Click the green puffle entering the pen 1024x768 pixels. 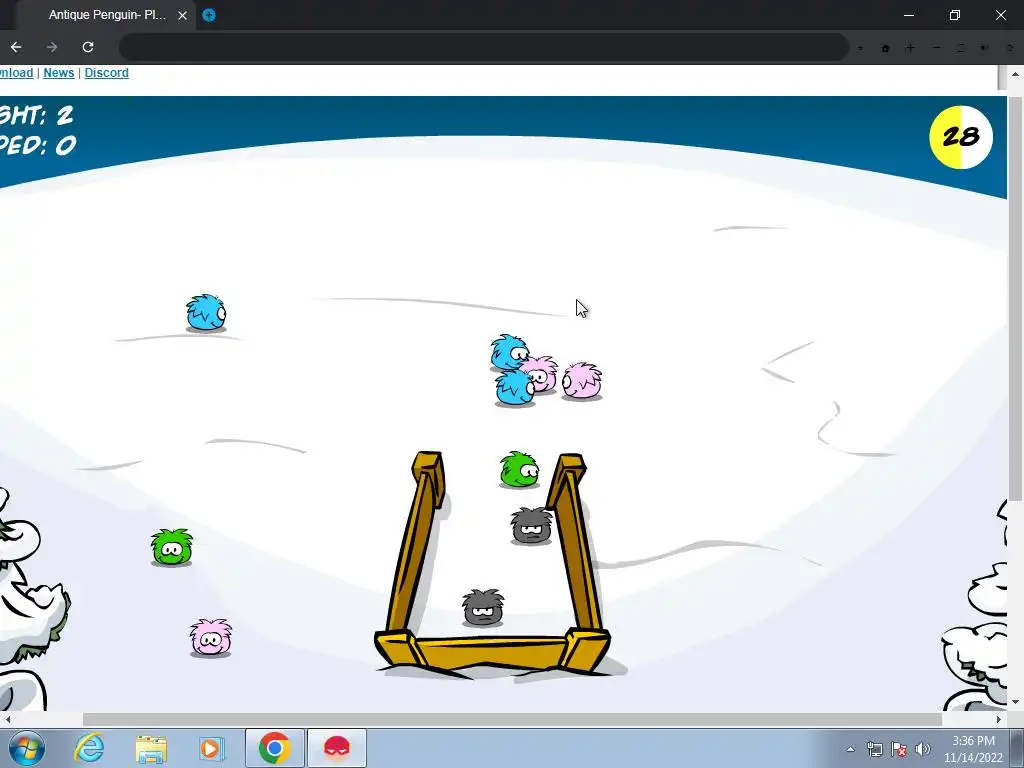click(x=519, y=469)
